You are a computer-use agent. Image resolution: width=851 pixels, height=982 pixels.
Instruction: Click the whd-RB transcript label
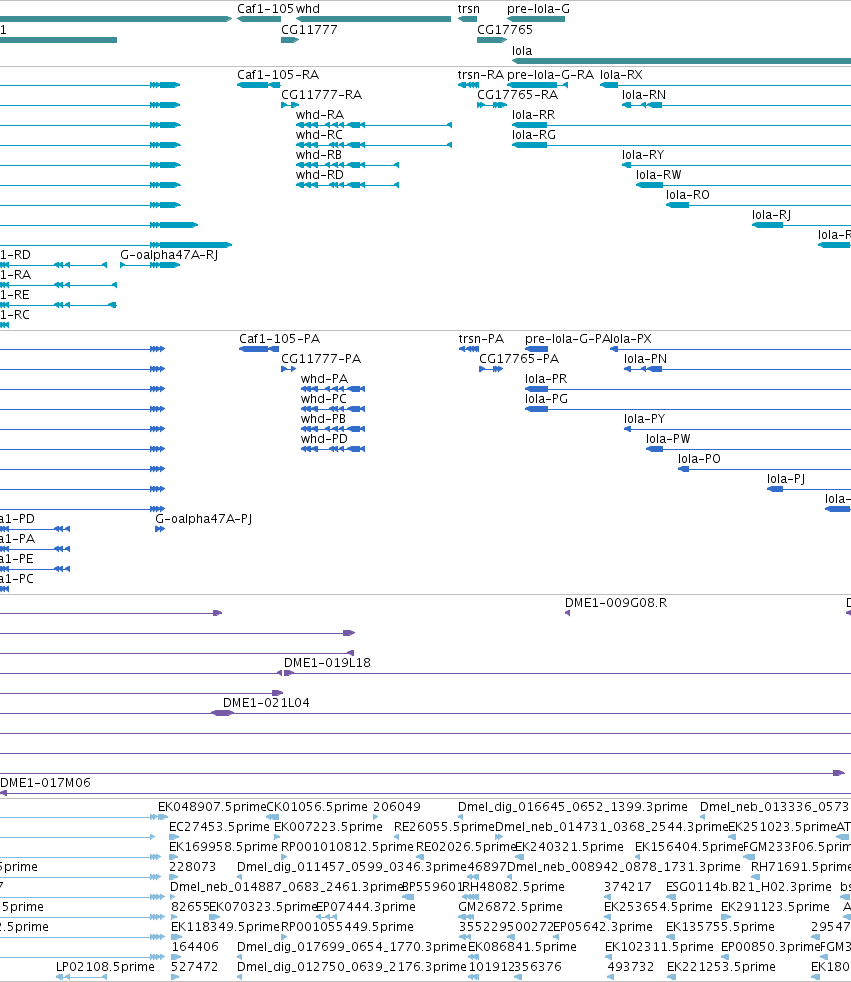319,155
